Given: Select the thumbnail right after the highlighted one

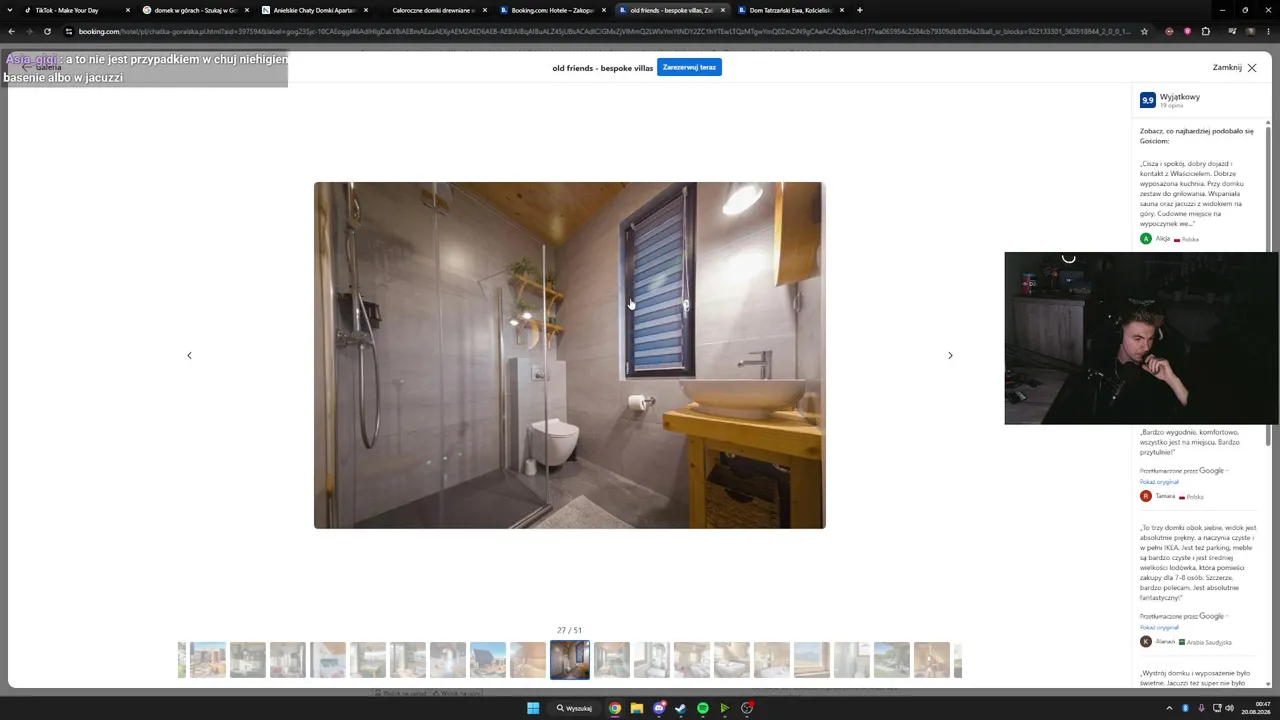Looking at the screenshot, I should pos(611,660).
